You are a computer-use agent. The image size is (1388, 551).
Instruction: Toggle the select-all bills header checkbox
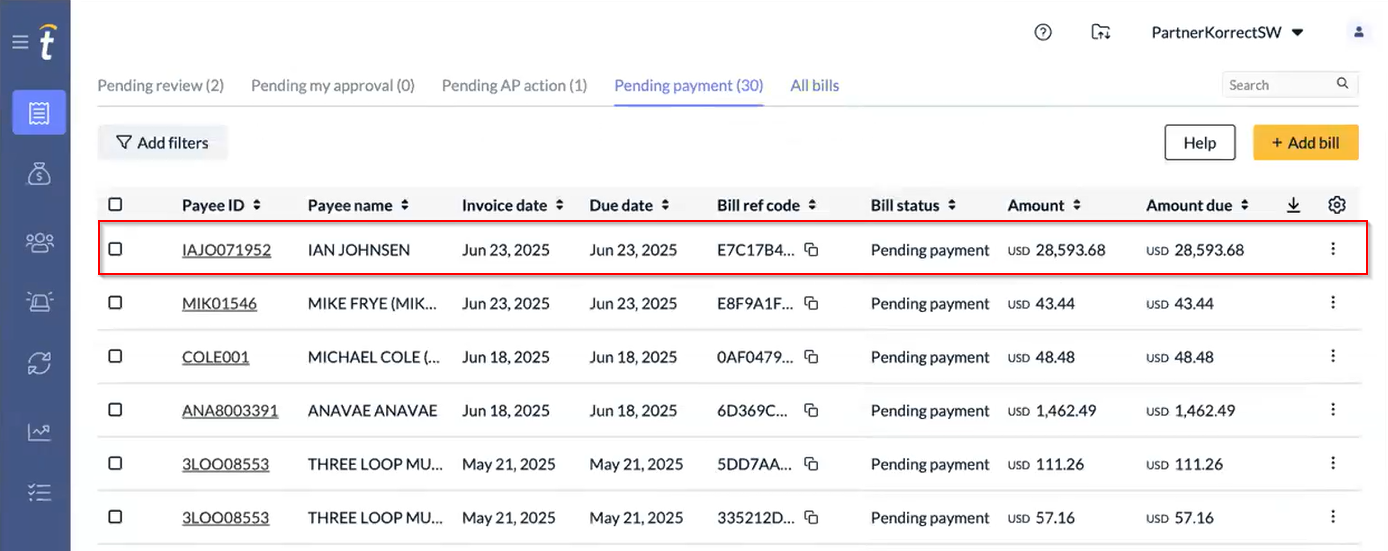click(115, 205)
